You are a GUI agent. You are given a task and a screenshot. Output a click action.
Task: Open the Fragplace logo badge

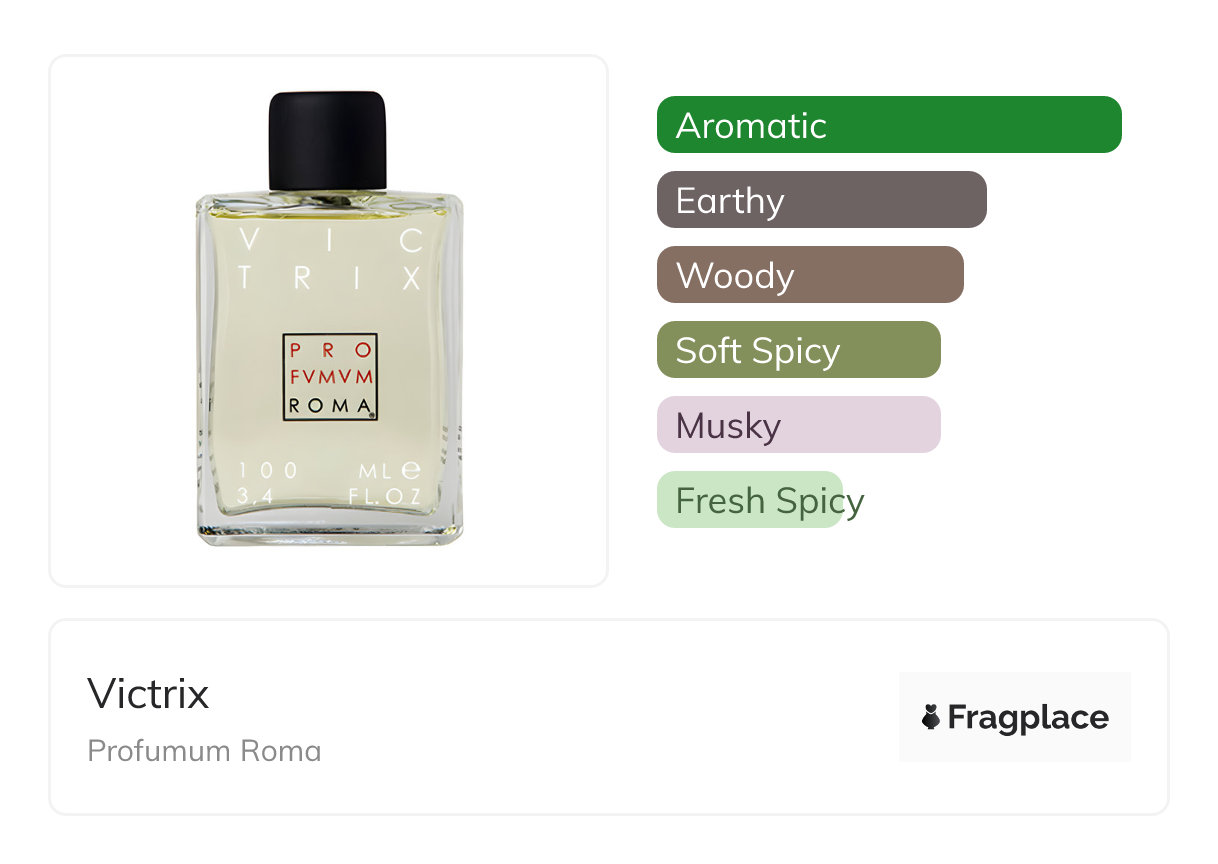(1015, 717)
